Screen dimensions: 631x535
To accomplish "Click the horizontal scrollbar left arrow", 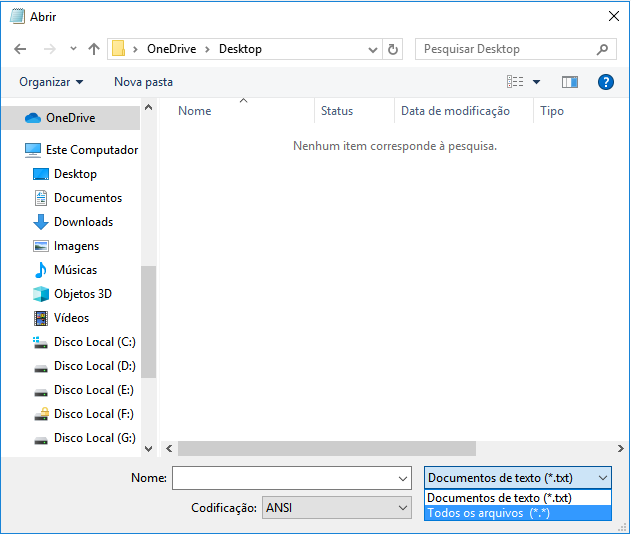I will pos(169,448).
